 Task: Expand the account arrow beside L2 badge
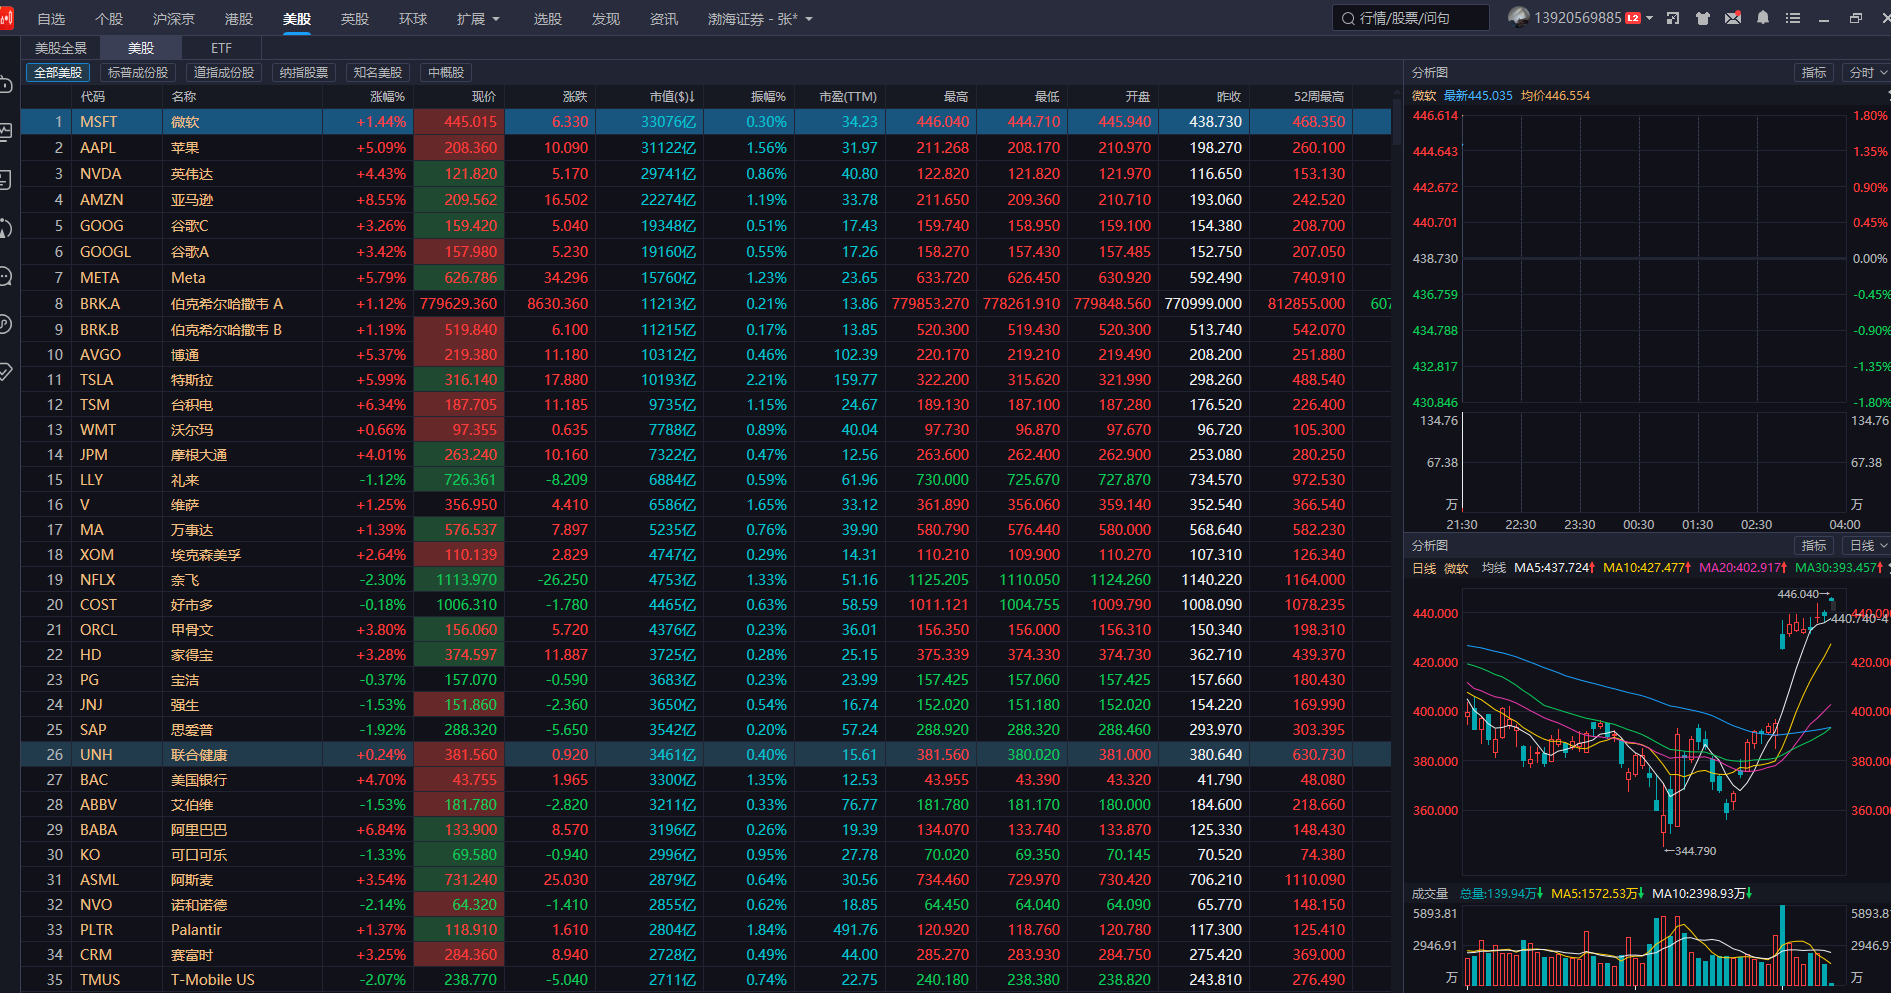(1649, 19)
